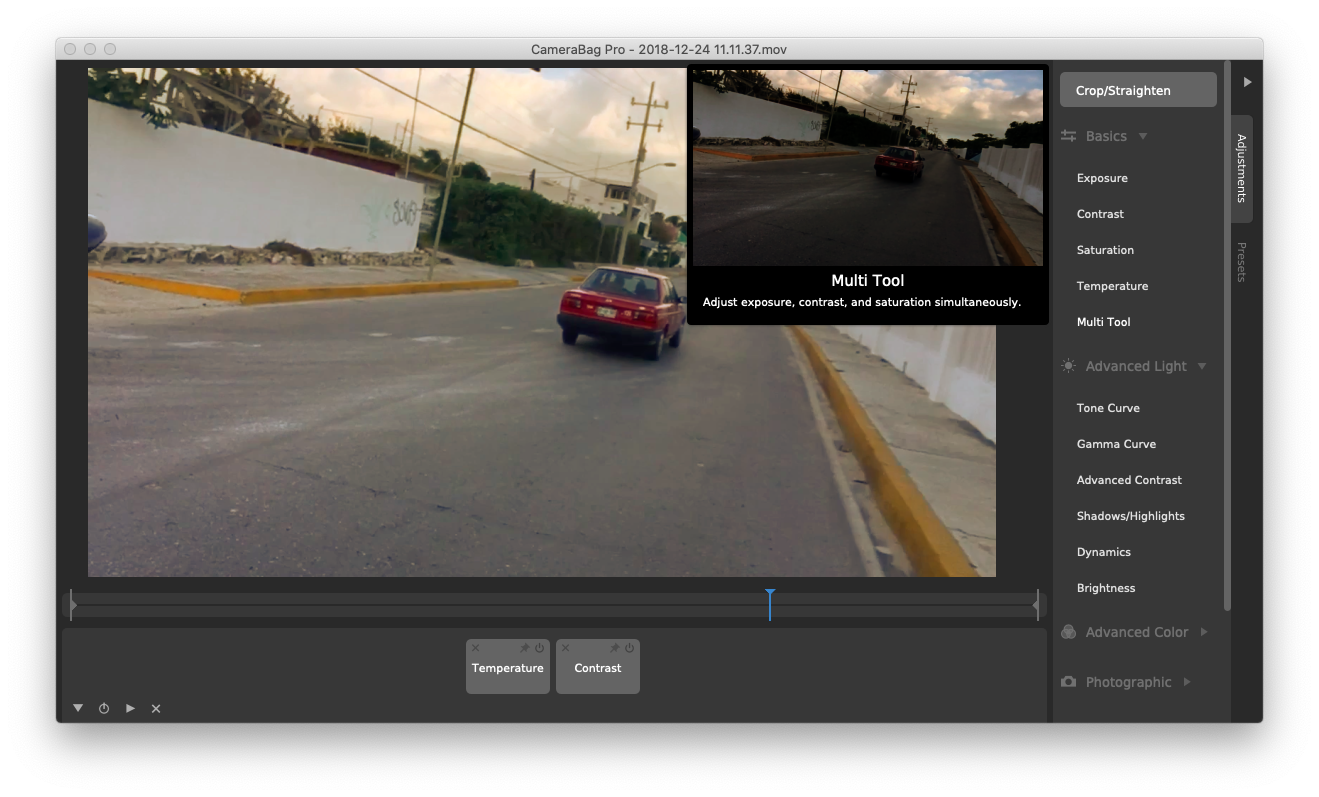Collapse the adjustment tray with the down triangle
The width and height of the screenshot is (1319, 797).
78,708
